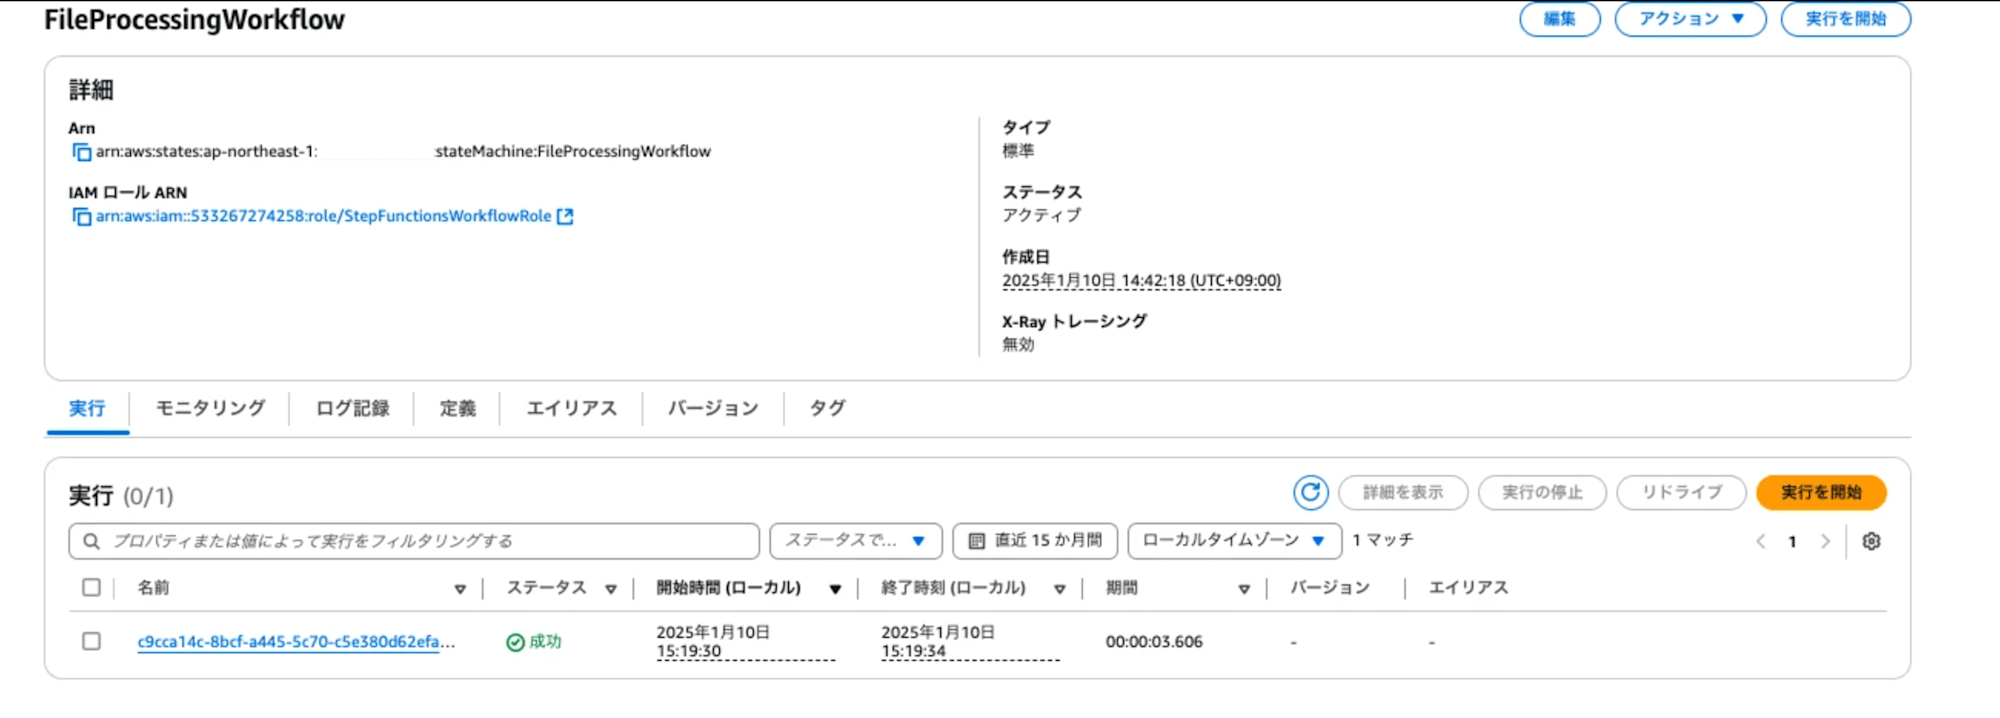Sort by 開始時間 (ローカル) column arrow

click(835, 589)
